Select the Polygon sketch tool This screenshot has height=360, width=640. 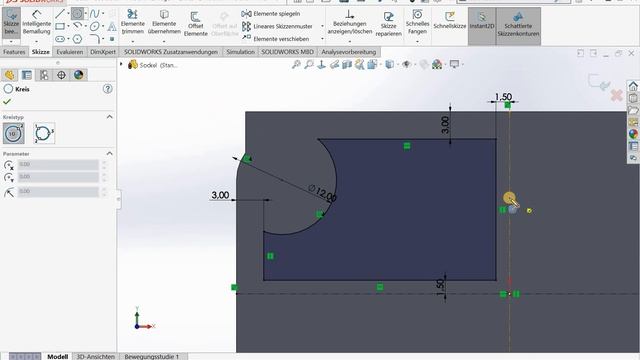pos(77,39)
